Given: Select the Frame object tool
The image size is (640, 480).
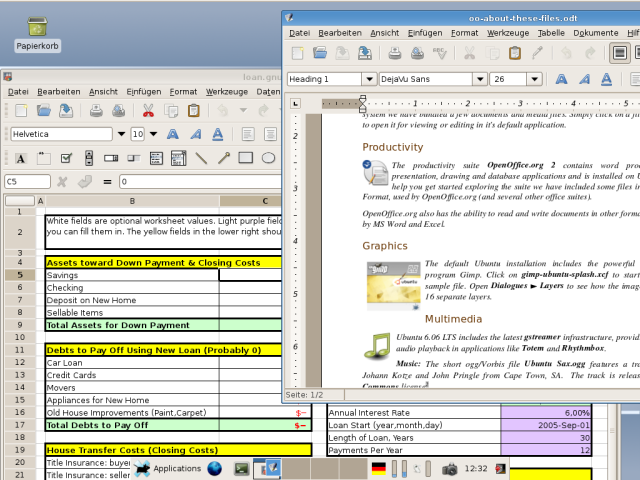Looking at the screenshot, I should pyautogui.click(x=43, y=158).
